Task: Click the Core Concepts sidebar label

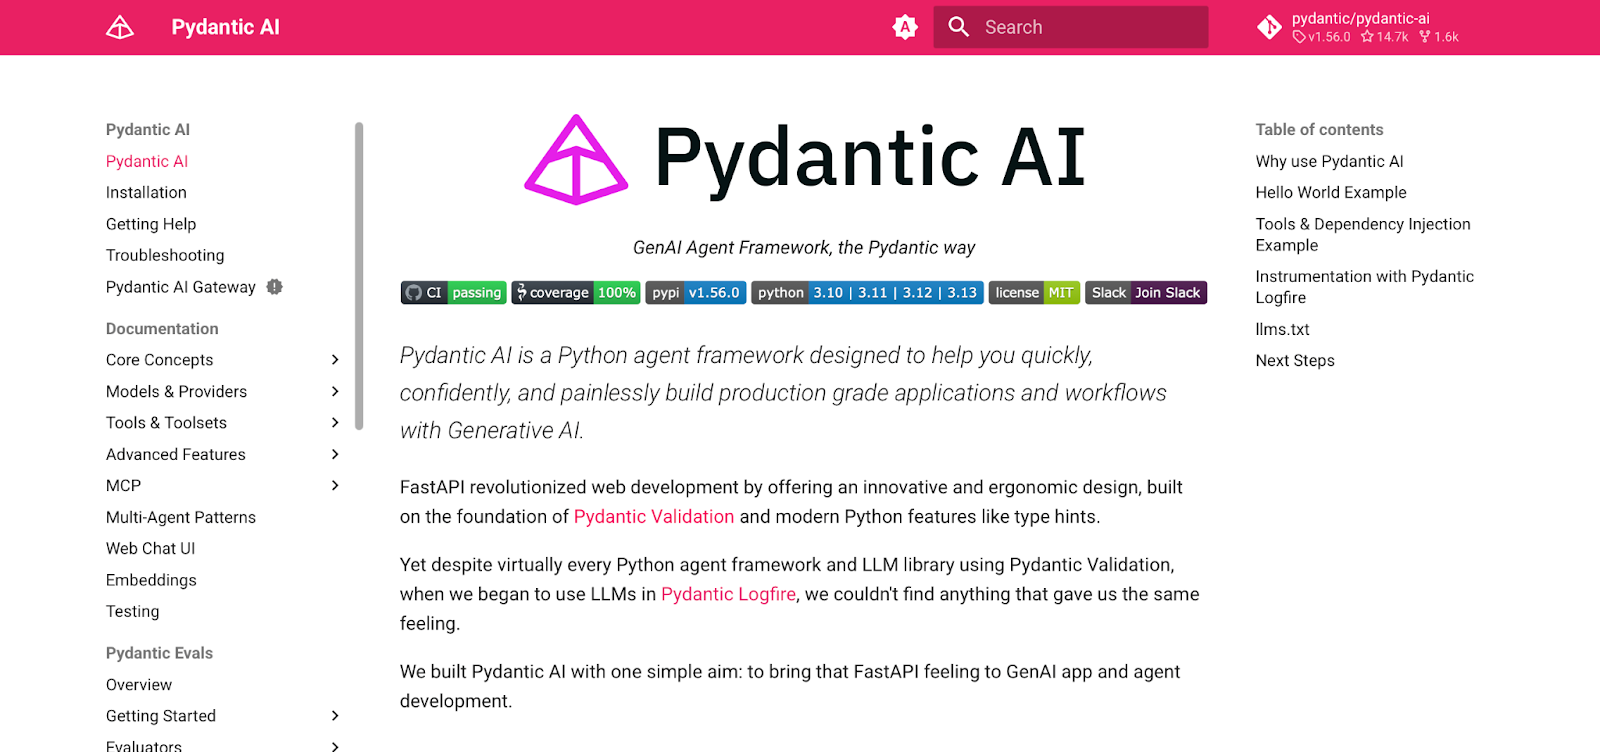Action: pyautogui.click(x=160, y=360)
